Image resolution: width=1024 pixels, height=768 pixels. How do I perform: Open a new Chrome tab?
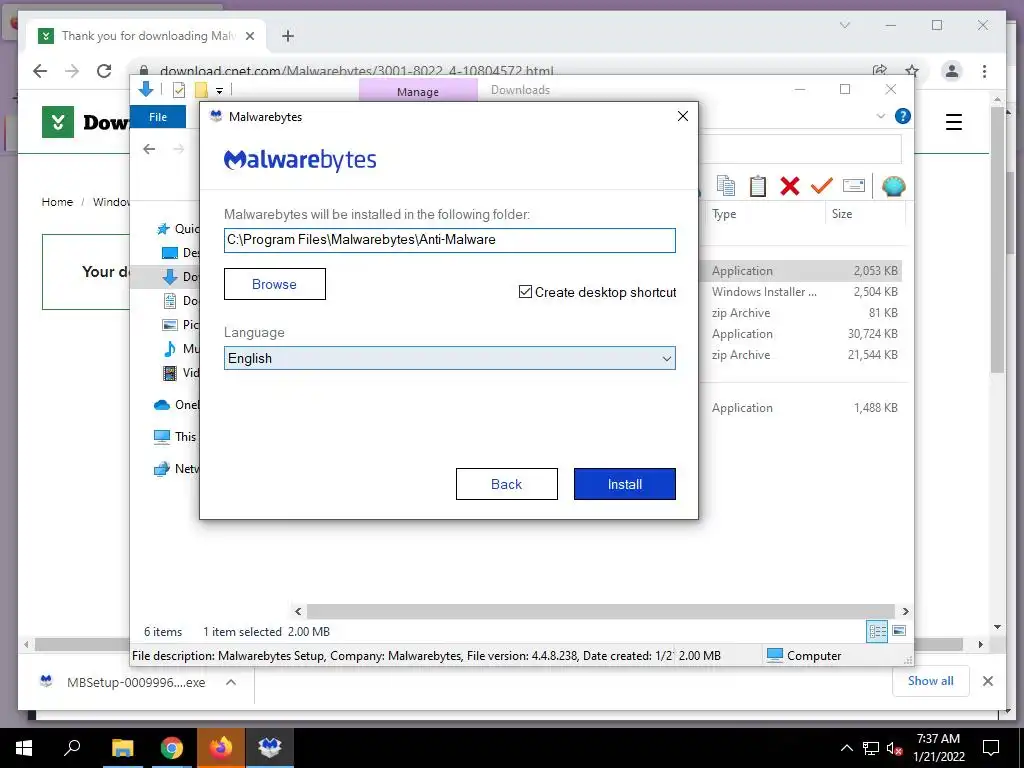point(288,36)
